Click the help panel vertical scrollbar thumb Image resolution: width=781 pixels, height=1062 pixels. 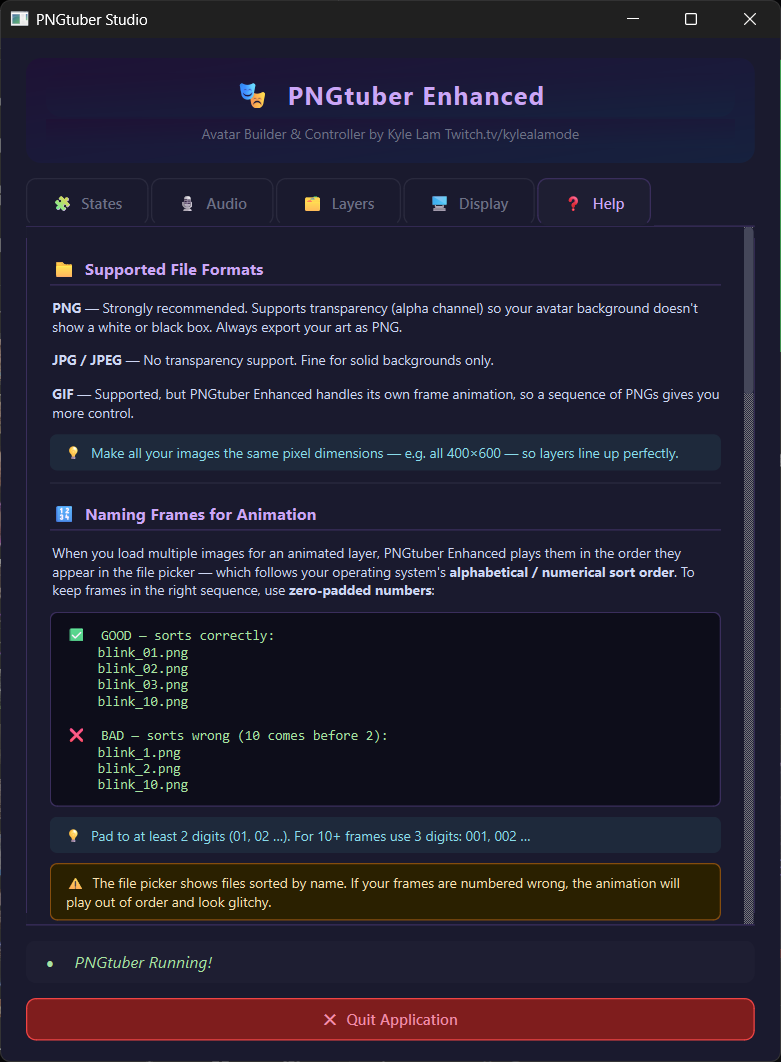click(748, 310)
